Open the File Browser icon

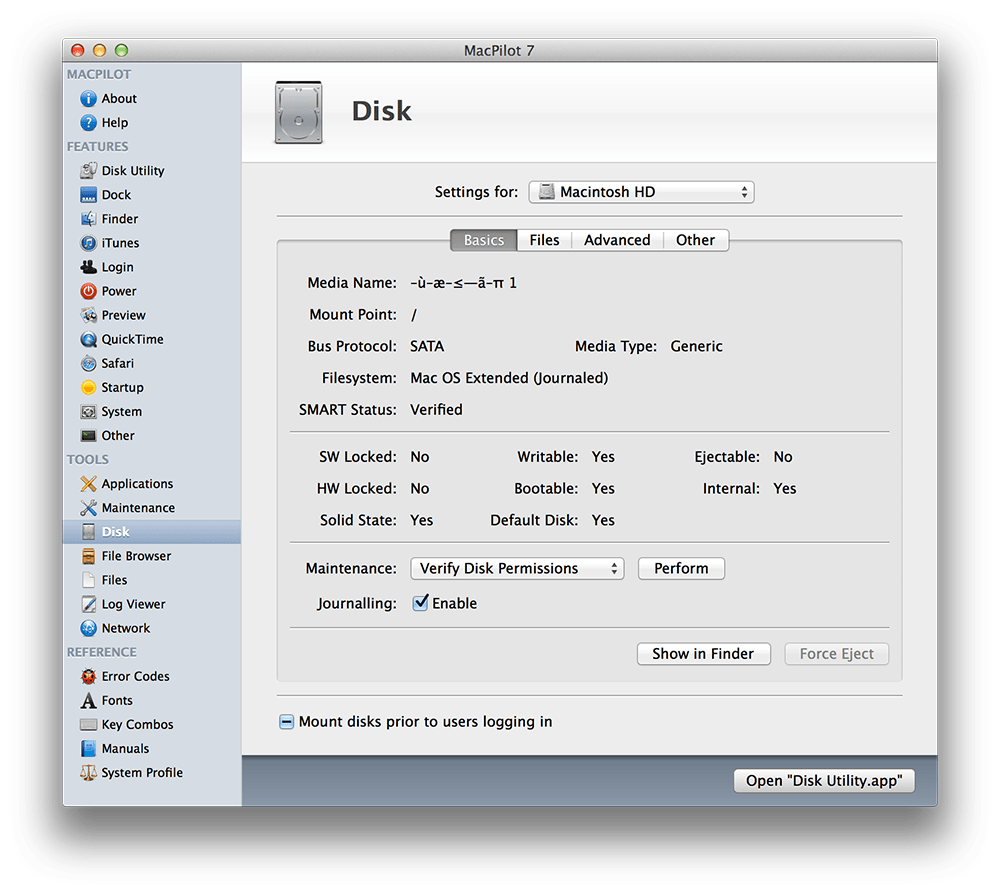(88, 556)
